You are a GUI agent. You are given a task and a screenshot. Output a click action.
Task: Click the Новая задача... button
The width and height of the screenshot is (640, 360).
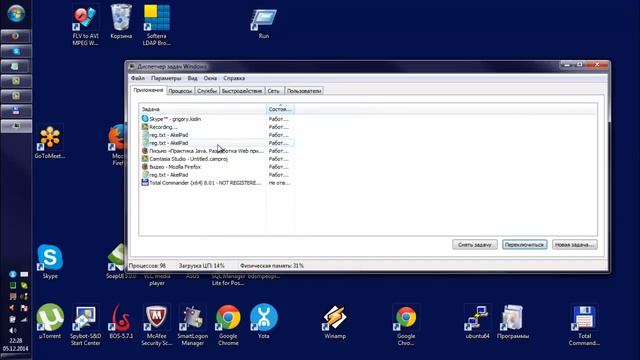574,244
